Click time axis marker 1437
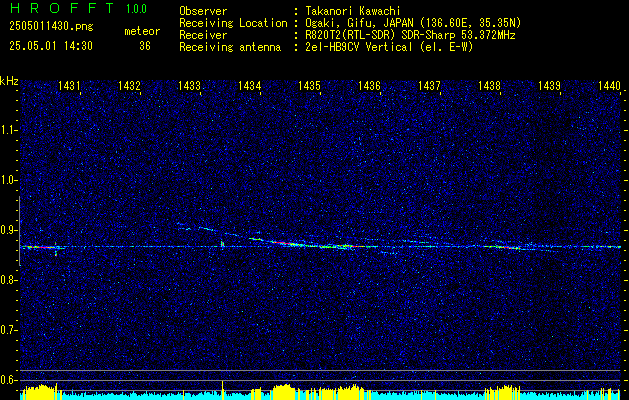This screenshot has height=400, width=629. tap(429, 85)
